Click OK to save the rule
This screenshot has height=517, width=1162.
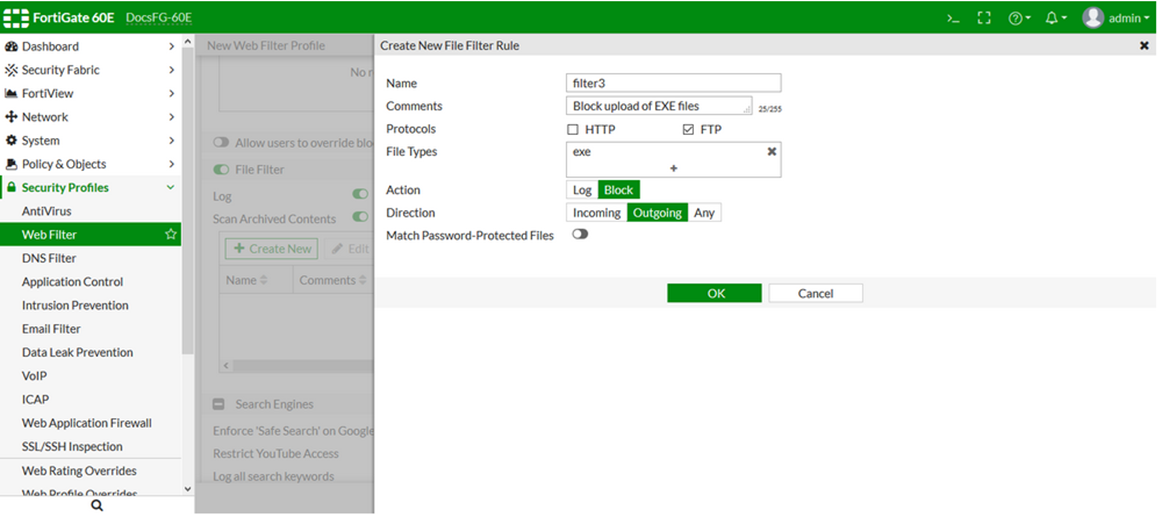pos(714,293)
